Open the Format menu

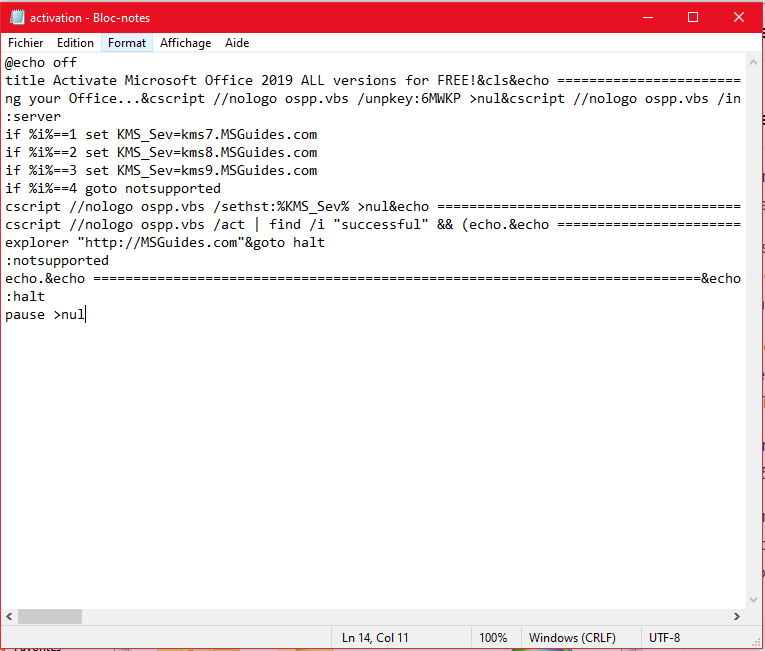[127, 43]
